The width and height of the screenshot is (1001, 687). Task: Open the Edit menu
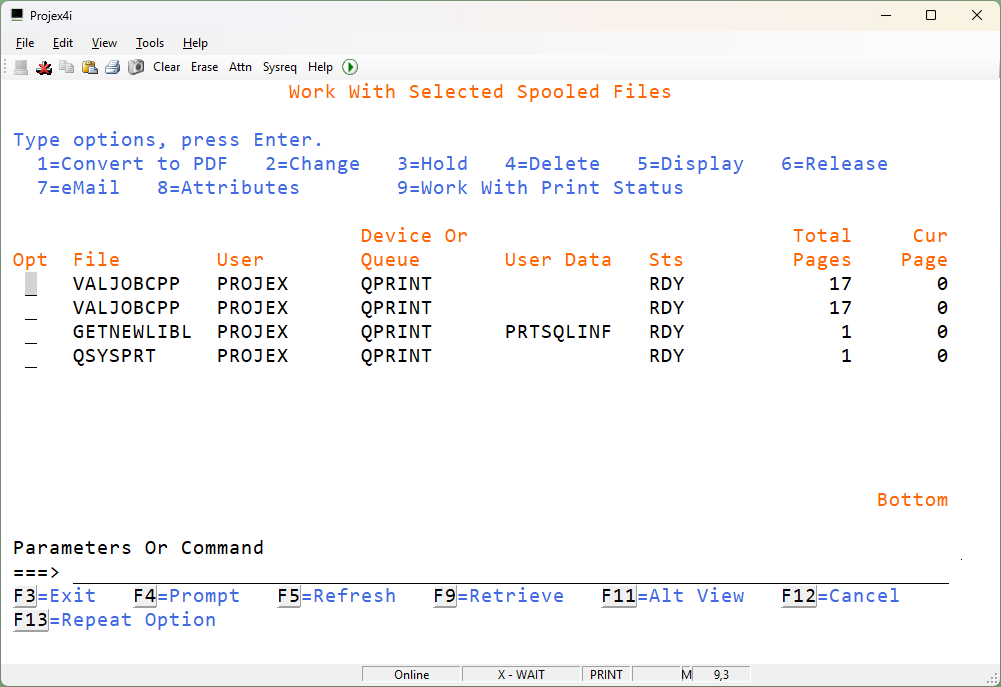pos(63,43)
